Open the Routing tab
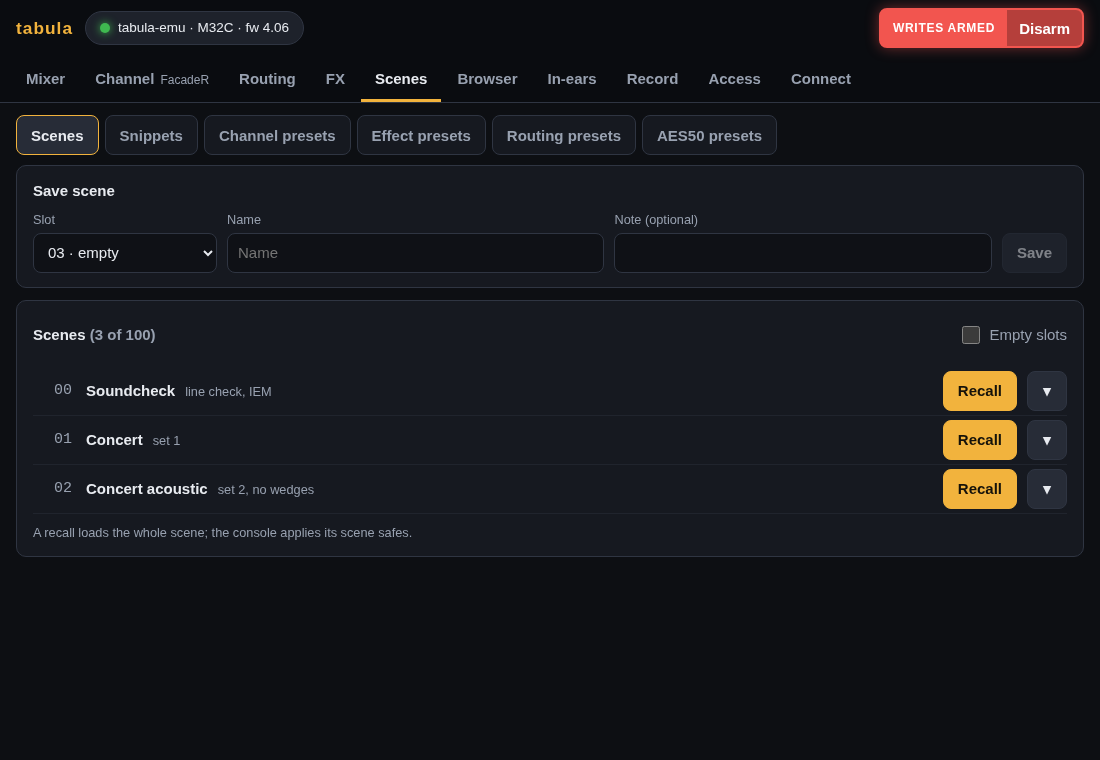1100x760 pixels. click(267, 79)
